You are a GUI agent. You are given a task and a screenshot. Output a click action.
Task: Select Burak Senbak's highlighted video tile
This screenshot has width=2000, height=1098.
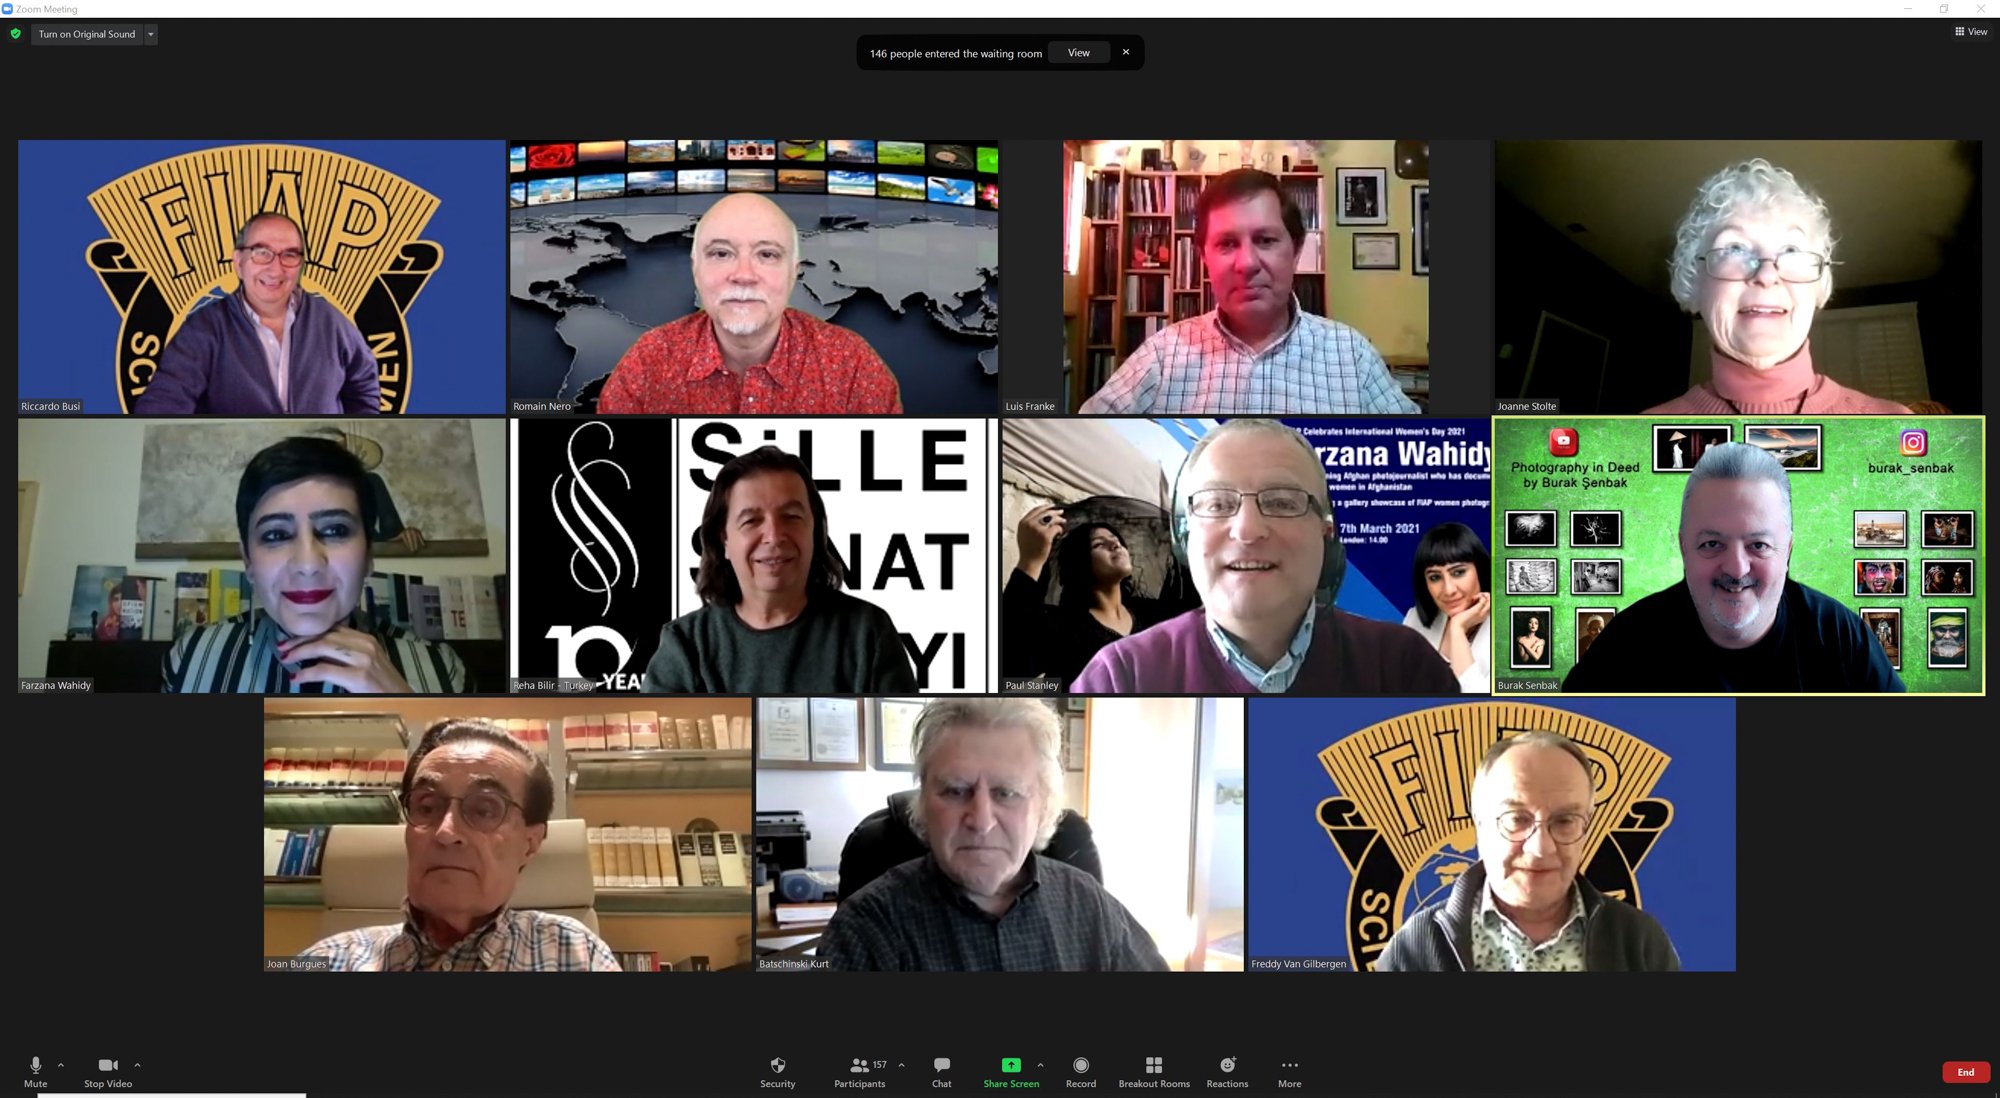click(x=1738, y=556)
